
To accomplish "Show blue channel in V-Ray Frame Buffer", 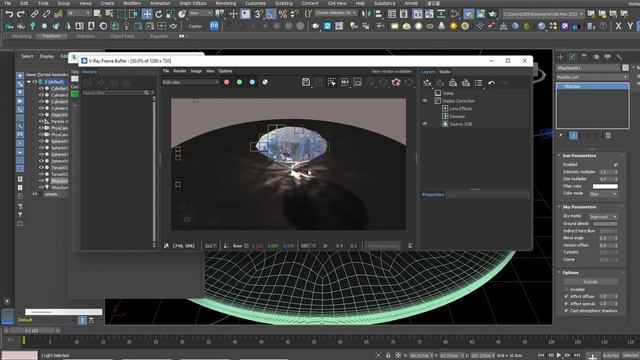I will [252, 82].
